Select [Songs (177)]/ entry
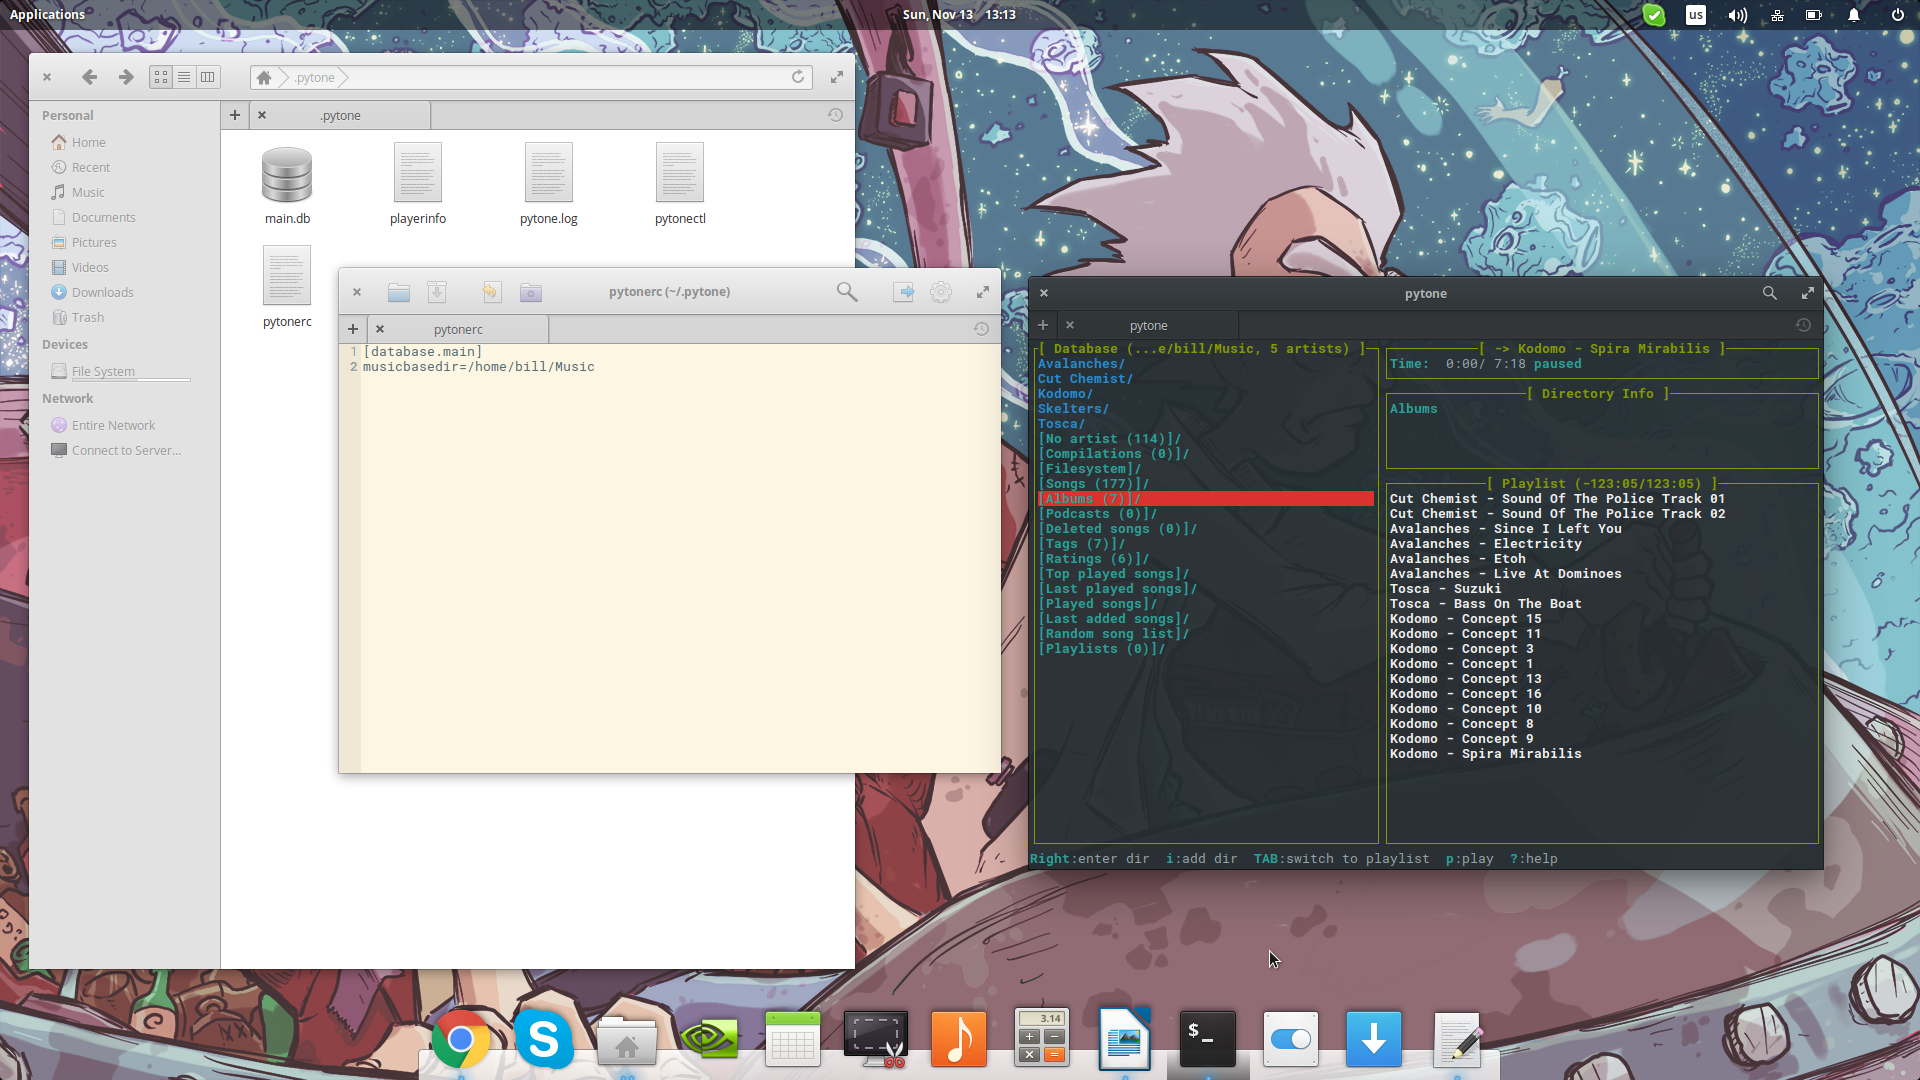The height and width of the screenshot is (1080, 1920). click(x=1093, y=484)
